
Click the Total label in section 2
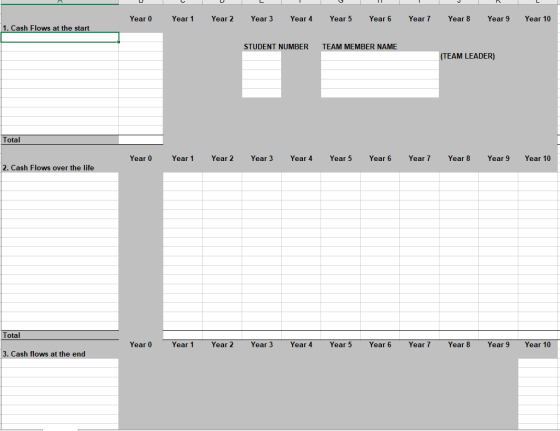click(x=11, y=335)
